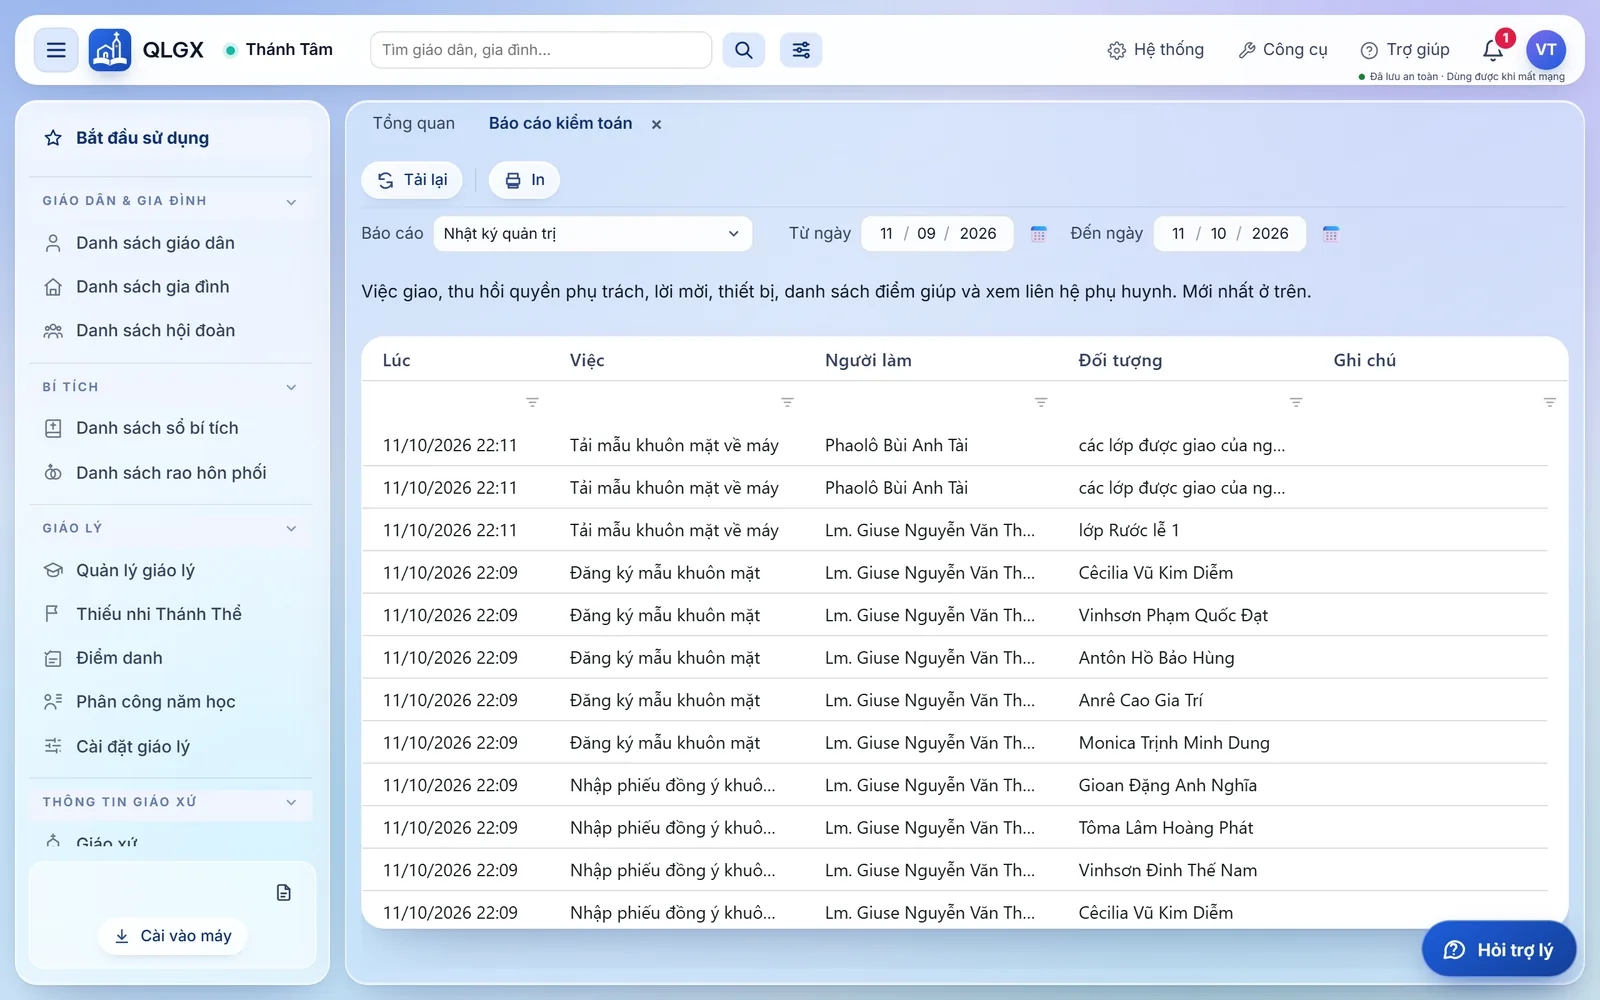Open the notifications bell

point(1493,50)
